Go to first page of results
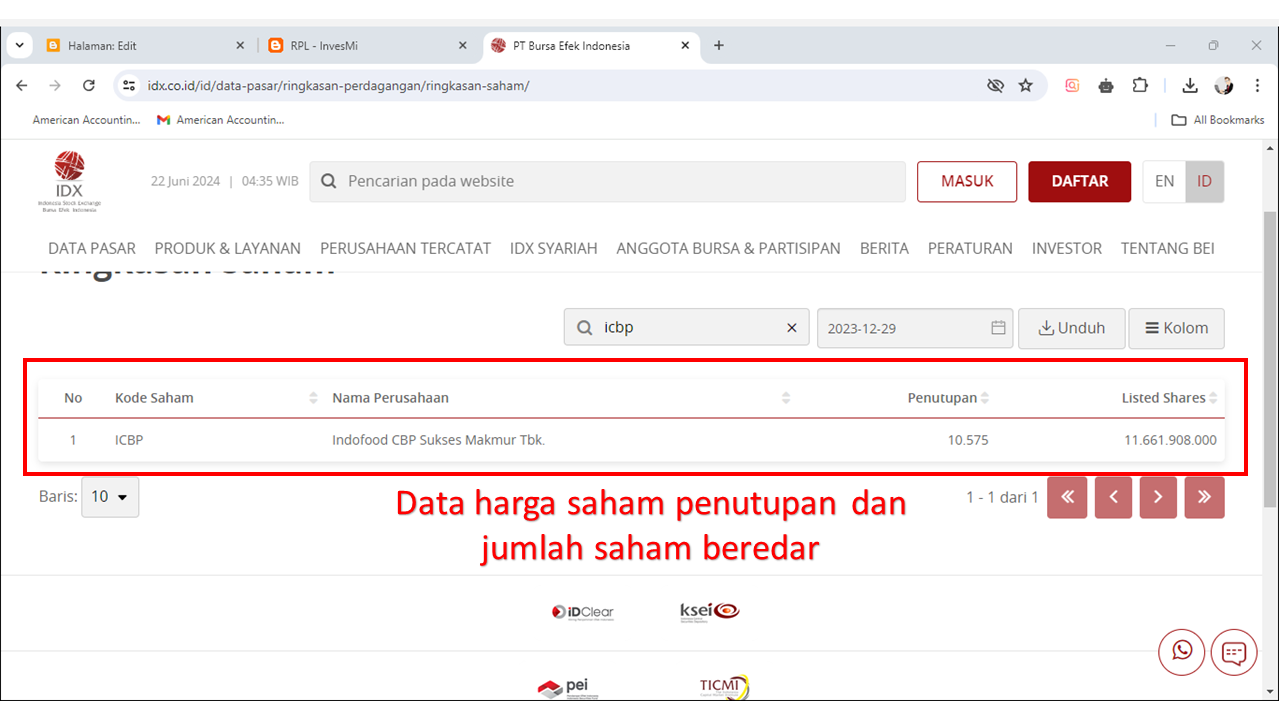The image size is (1280, 720). (x=1067, y=497)
